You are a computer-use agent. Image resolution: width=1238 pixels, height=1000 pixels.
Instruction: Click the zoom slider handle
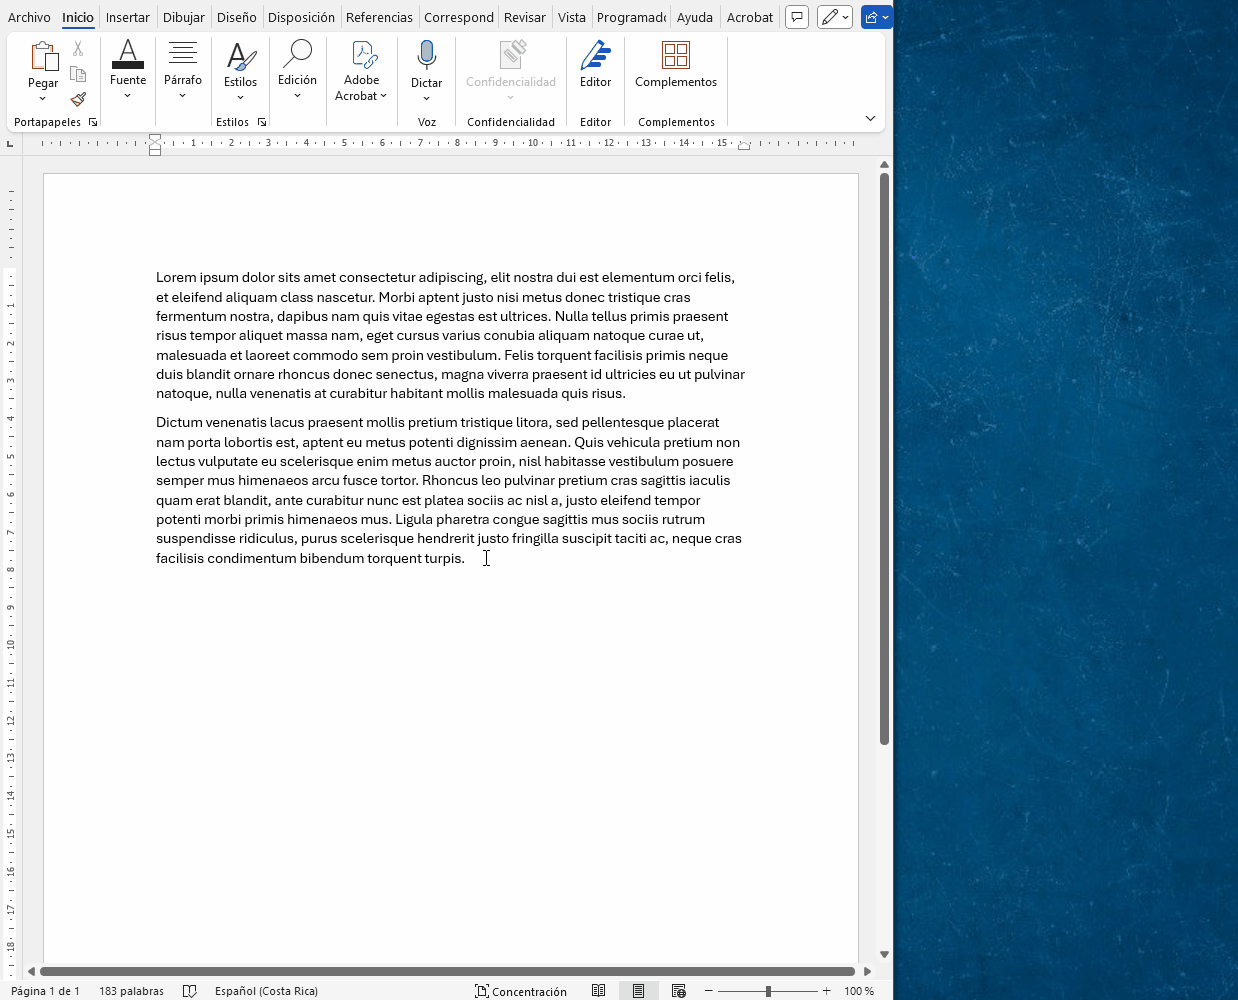tap(768, 991)
